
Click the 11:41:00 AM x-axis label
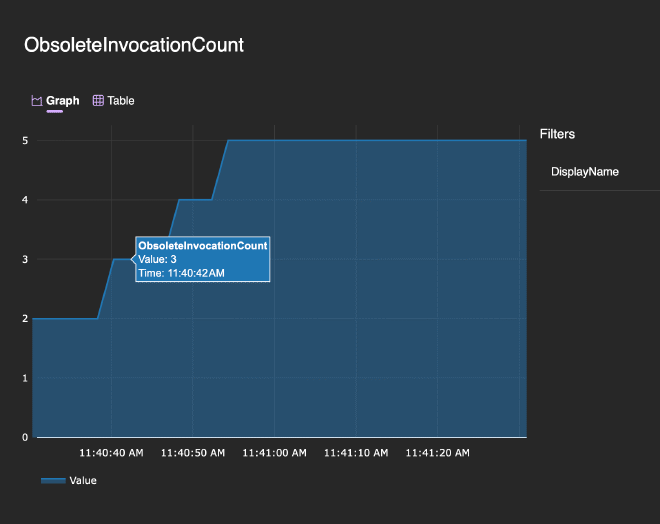pos(274,453)
